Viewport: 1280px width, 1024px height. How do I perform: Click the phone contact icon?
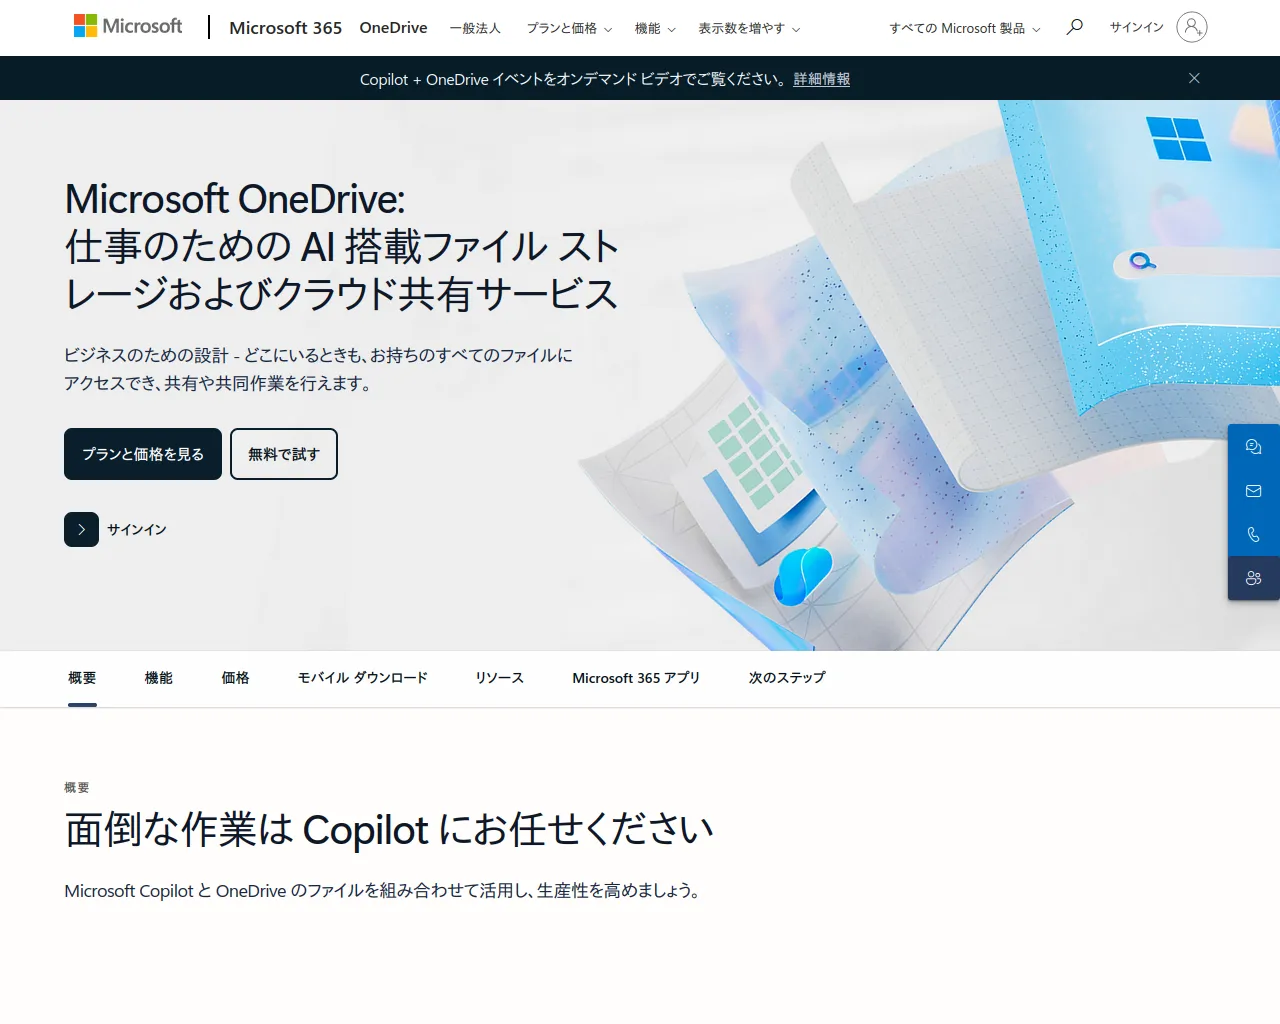tap(1254, 535)
